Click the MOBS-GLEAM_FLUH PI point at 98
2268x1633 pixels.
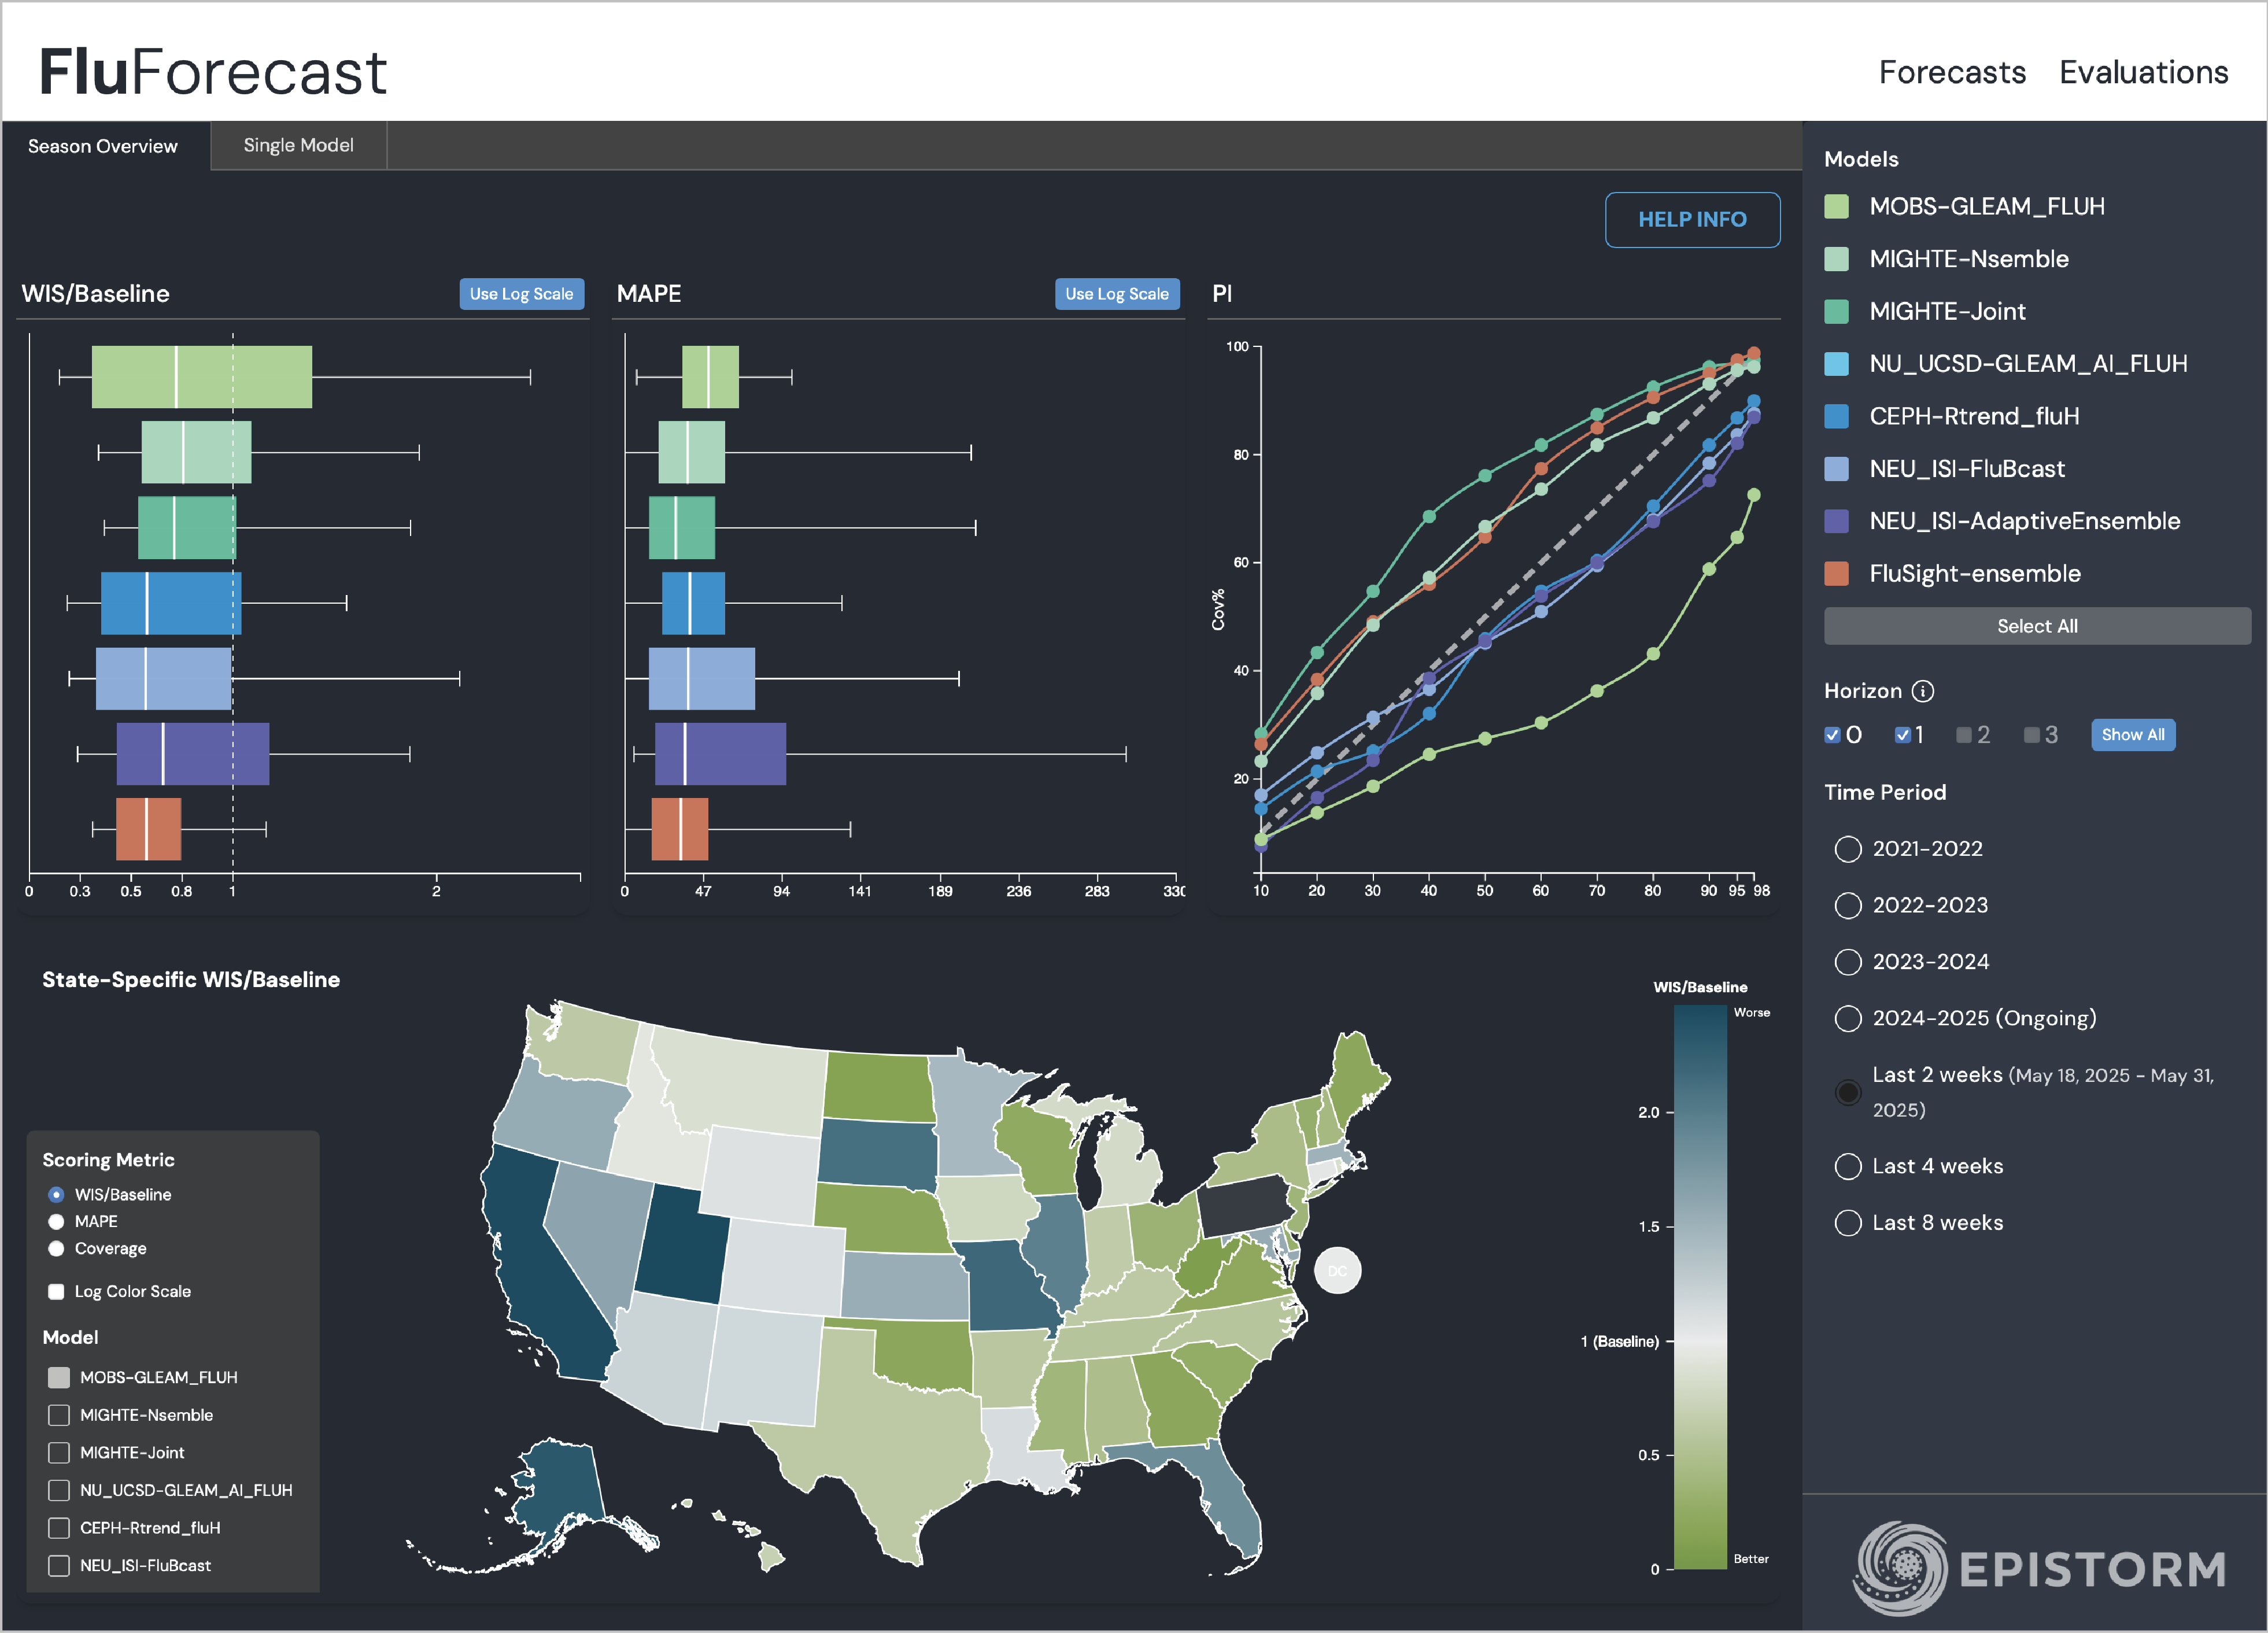pyautogui.click(x=1753, y=495)
